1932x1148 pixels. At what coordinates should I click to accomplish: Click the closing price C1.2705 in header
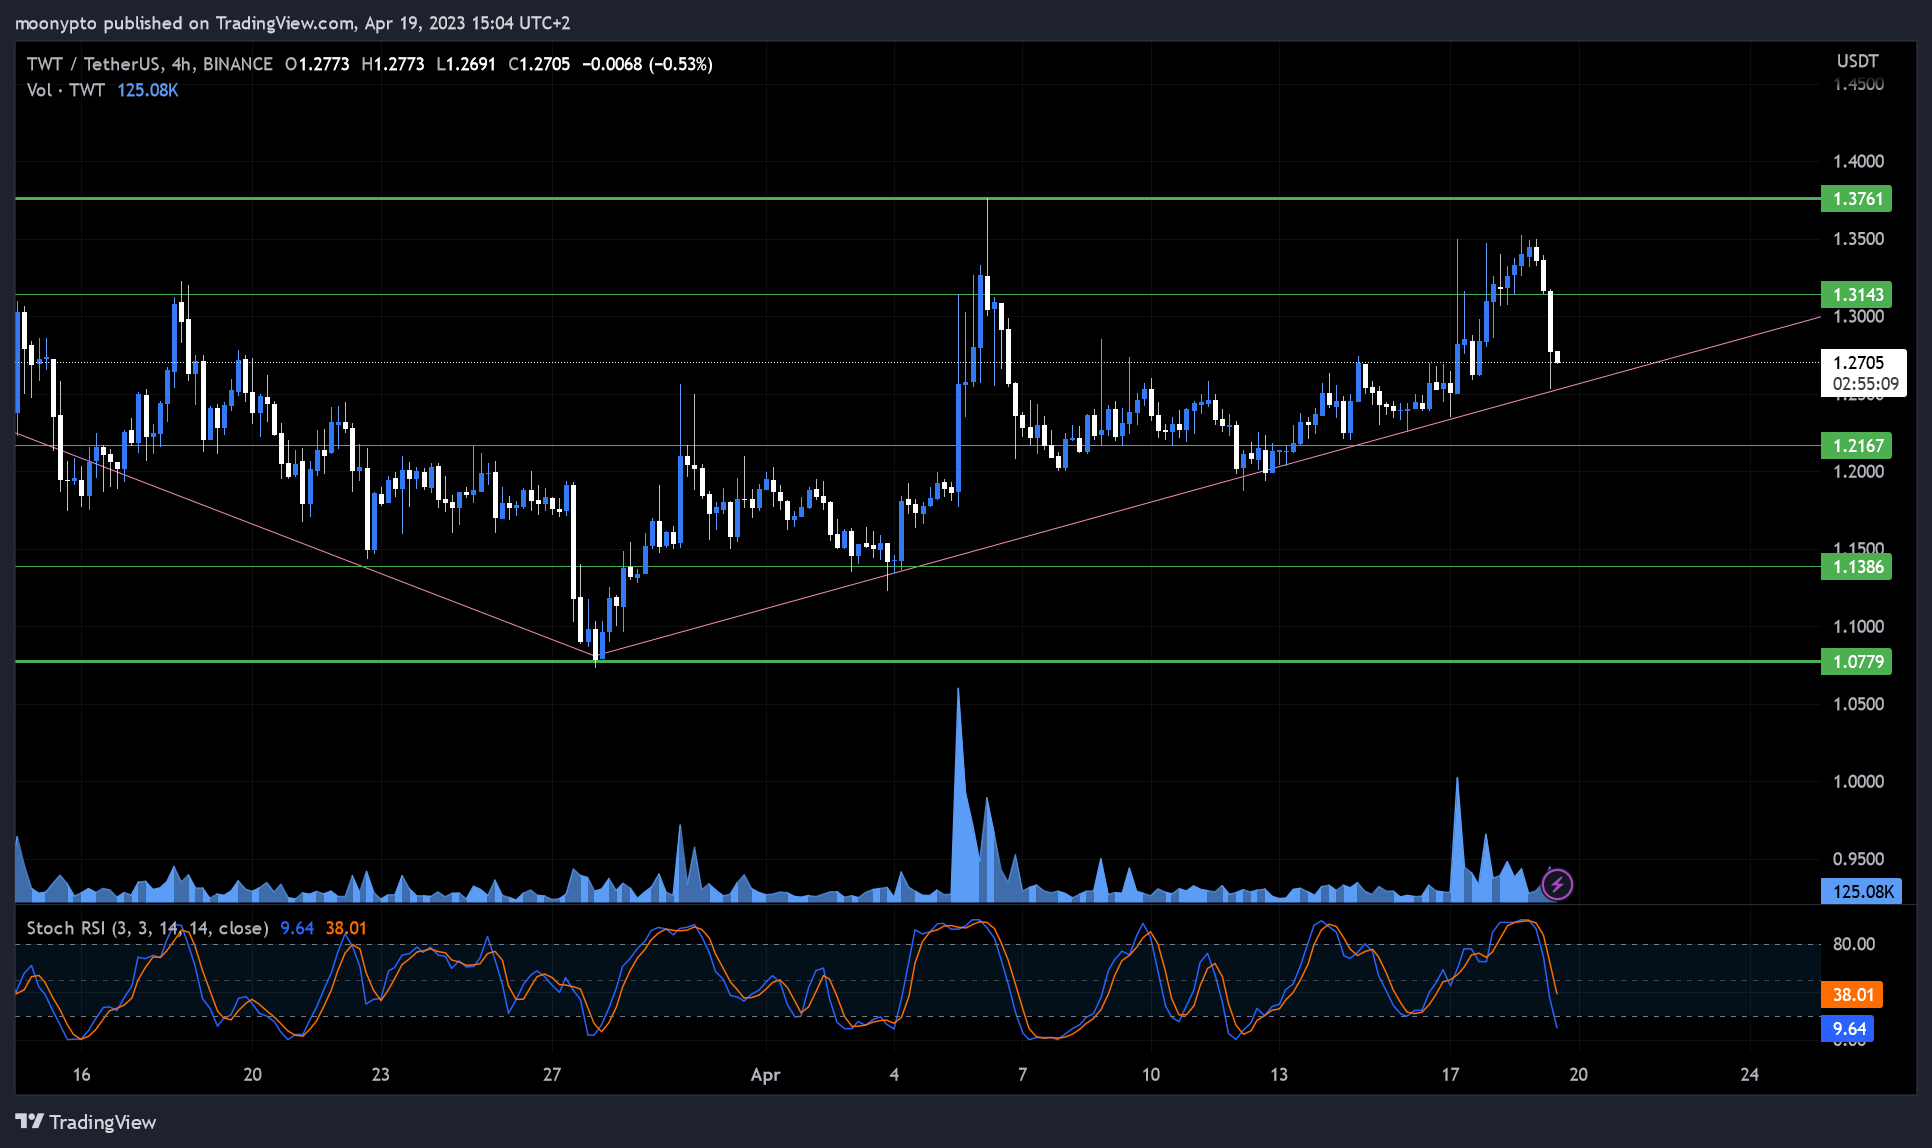(539, 64)
